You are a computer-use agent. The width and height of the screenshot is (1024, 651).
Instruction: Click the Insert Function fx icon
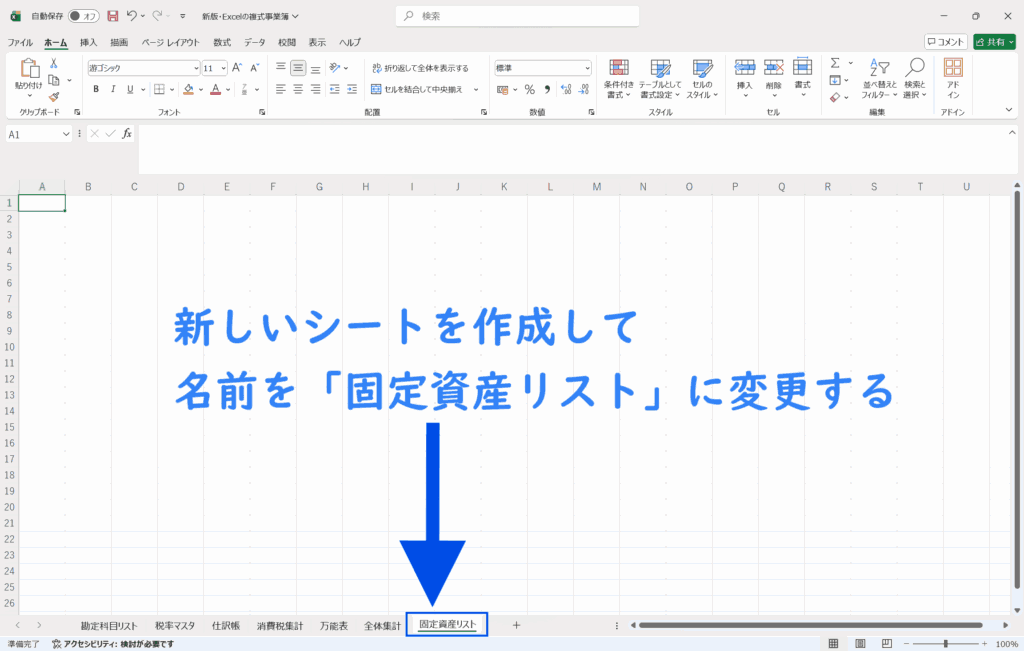127,134
